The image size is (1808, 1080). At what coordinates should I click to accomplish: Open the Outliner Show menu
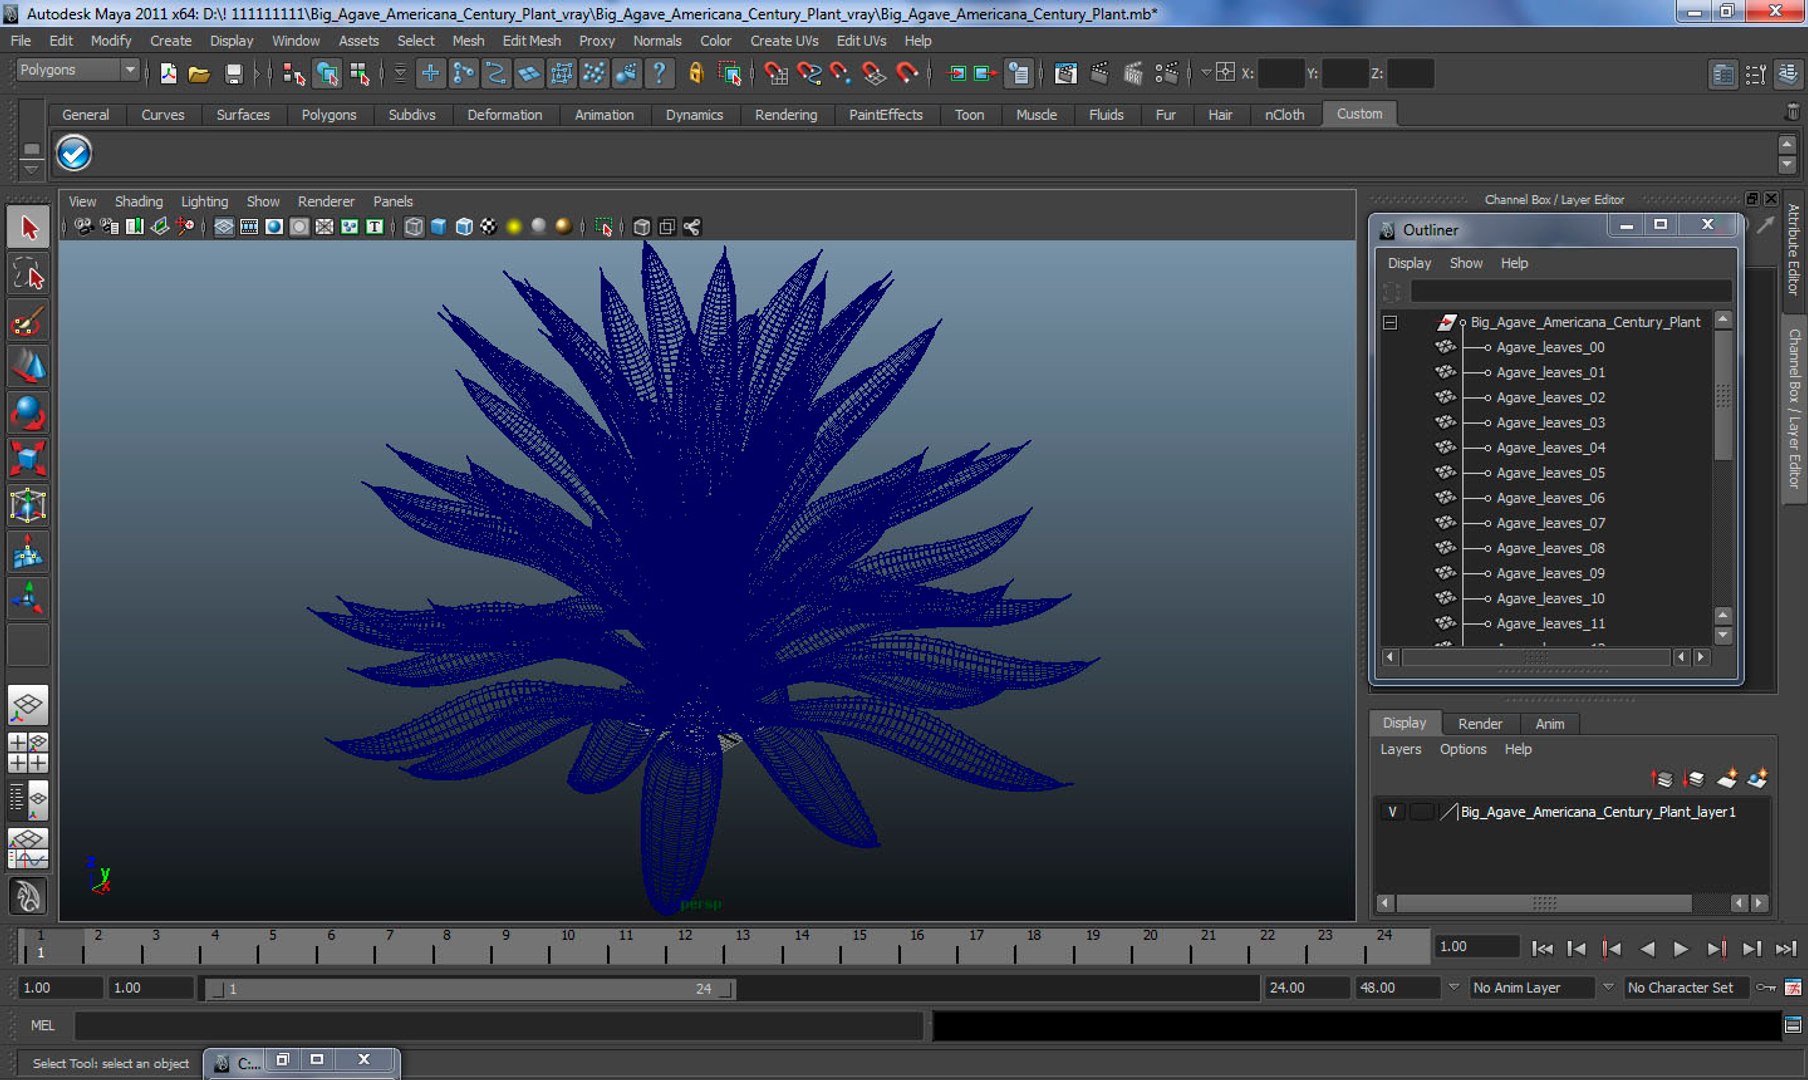1465,263
